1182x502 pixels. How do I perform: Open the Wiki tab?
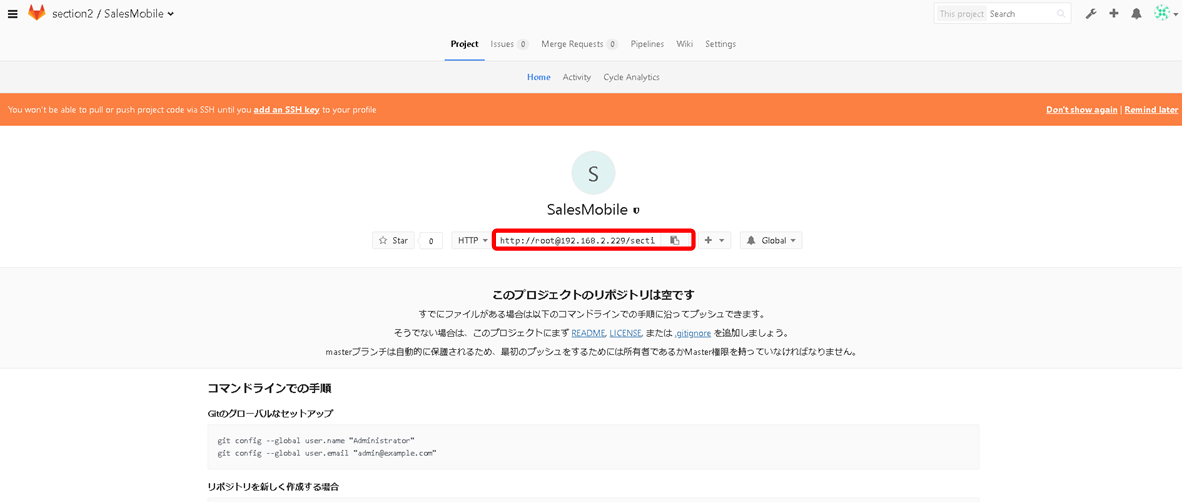(684, 44)
